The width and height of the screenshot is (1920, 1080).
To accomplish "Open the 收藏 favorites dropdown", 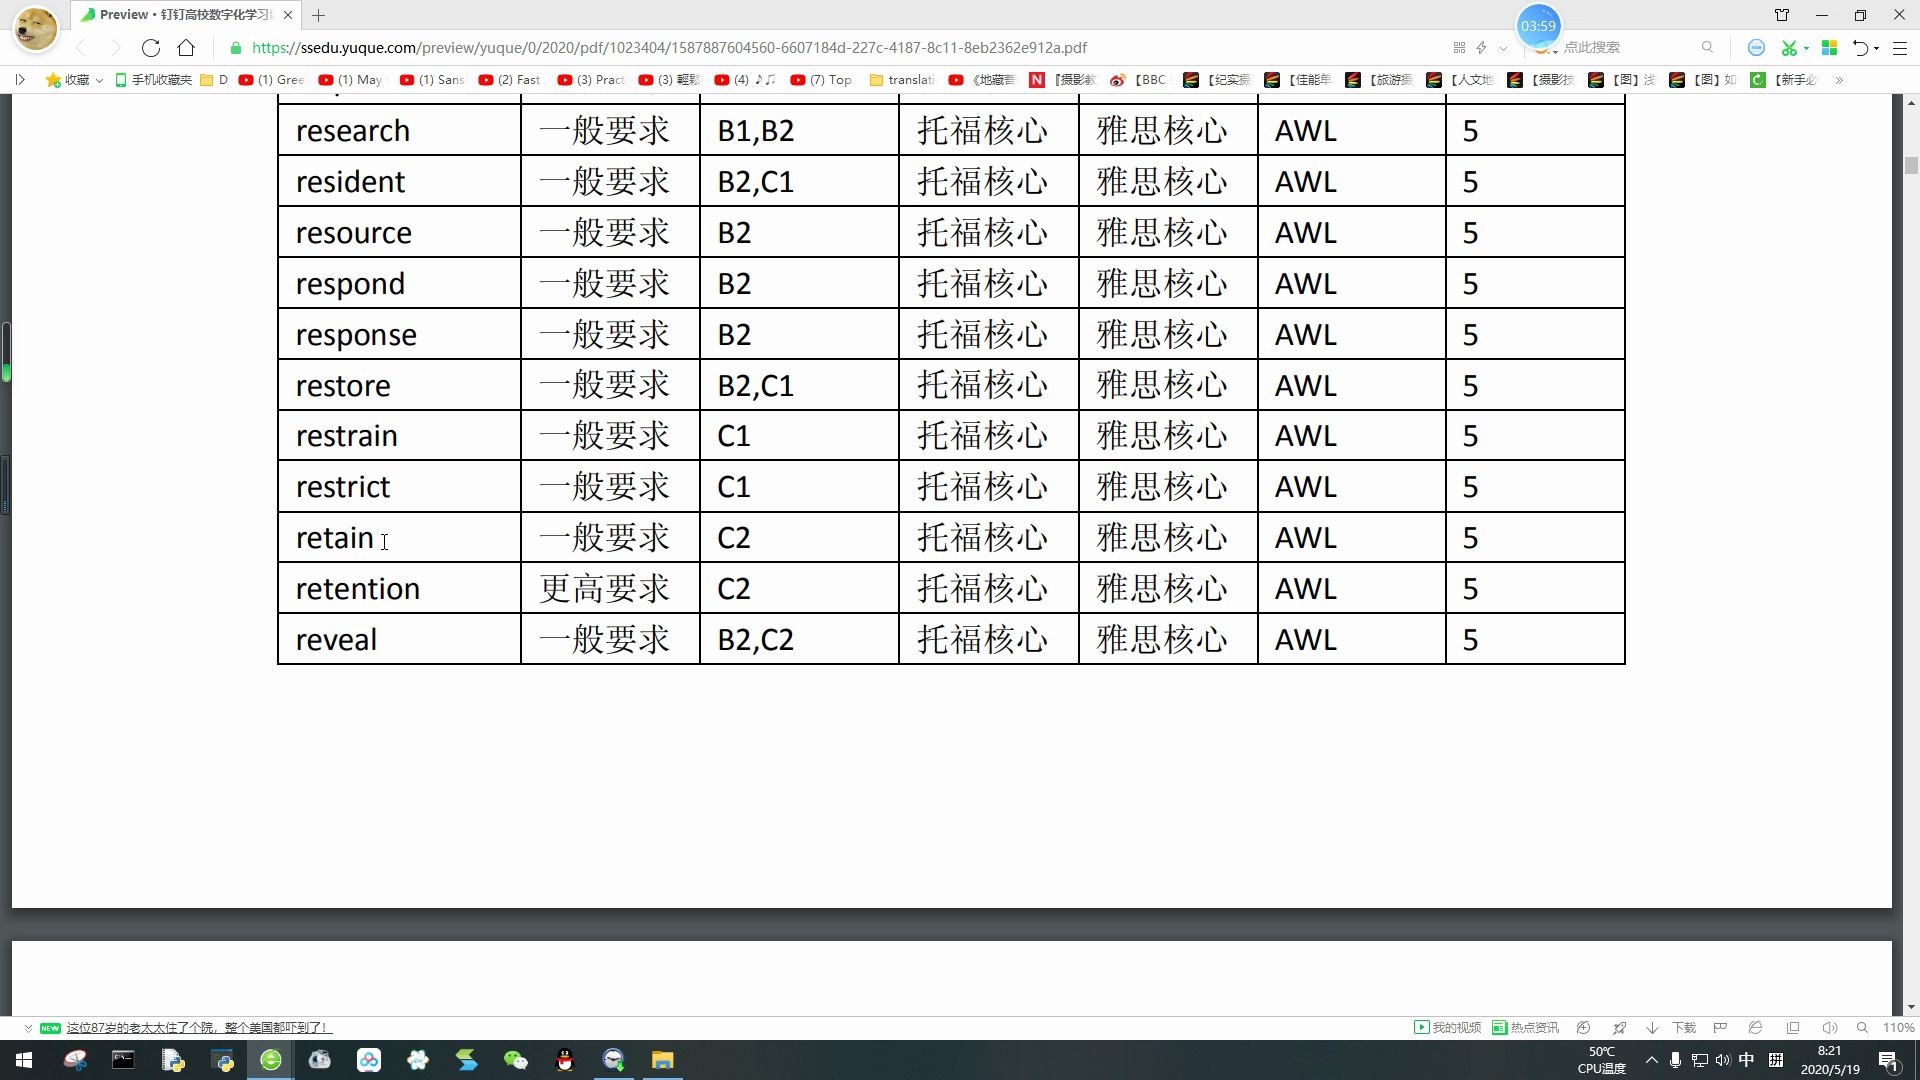I will pyautogui.click(x=74, y=79).
